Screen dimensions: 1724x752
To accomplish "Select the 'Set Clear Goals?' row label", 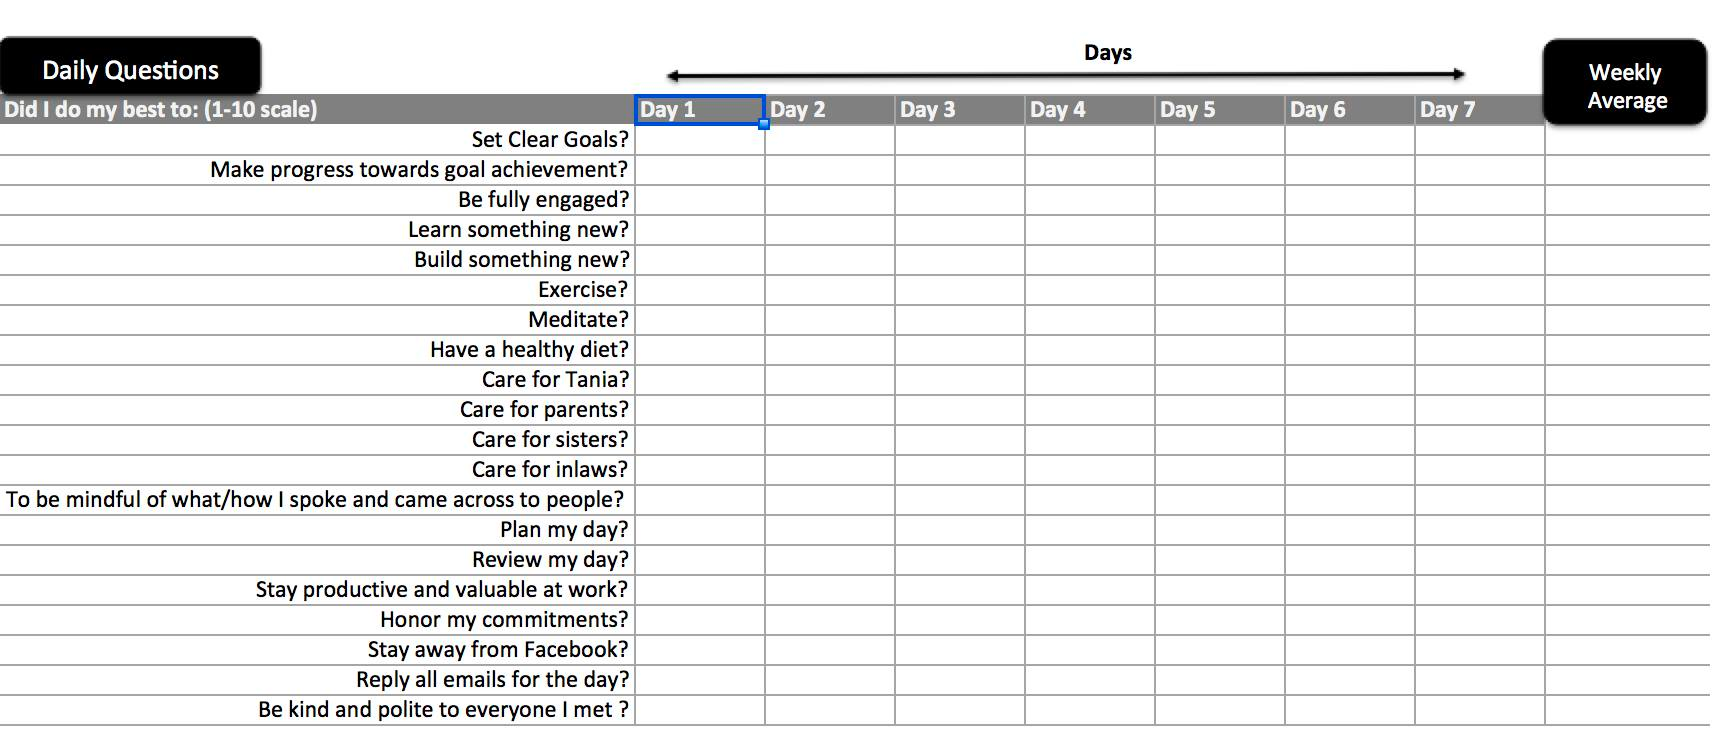I will point(317,140).
